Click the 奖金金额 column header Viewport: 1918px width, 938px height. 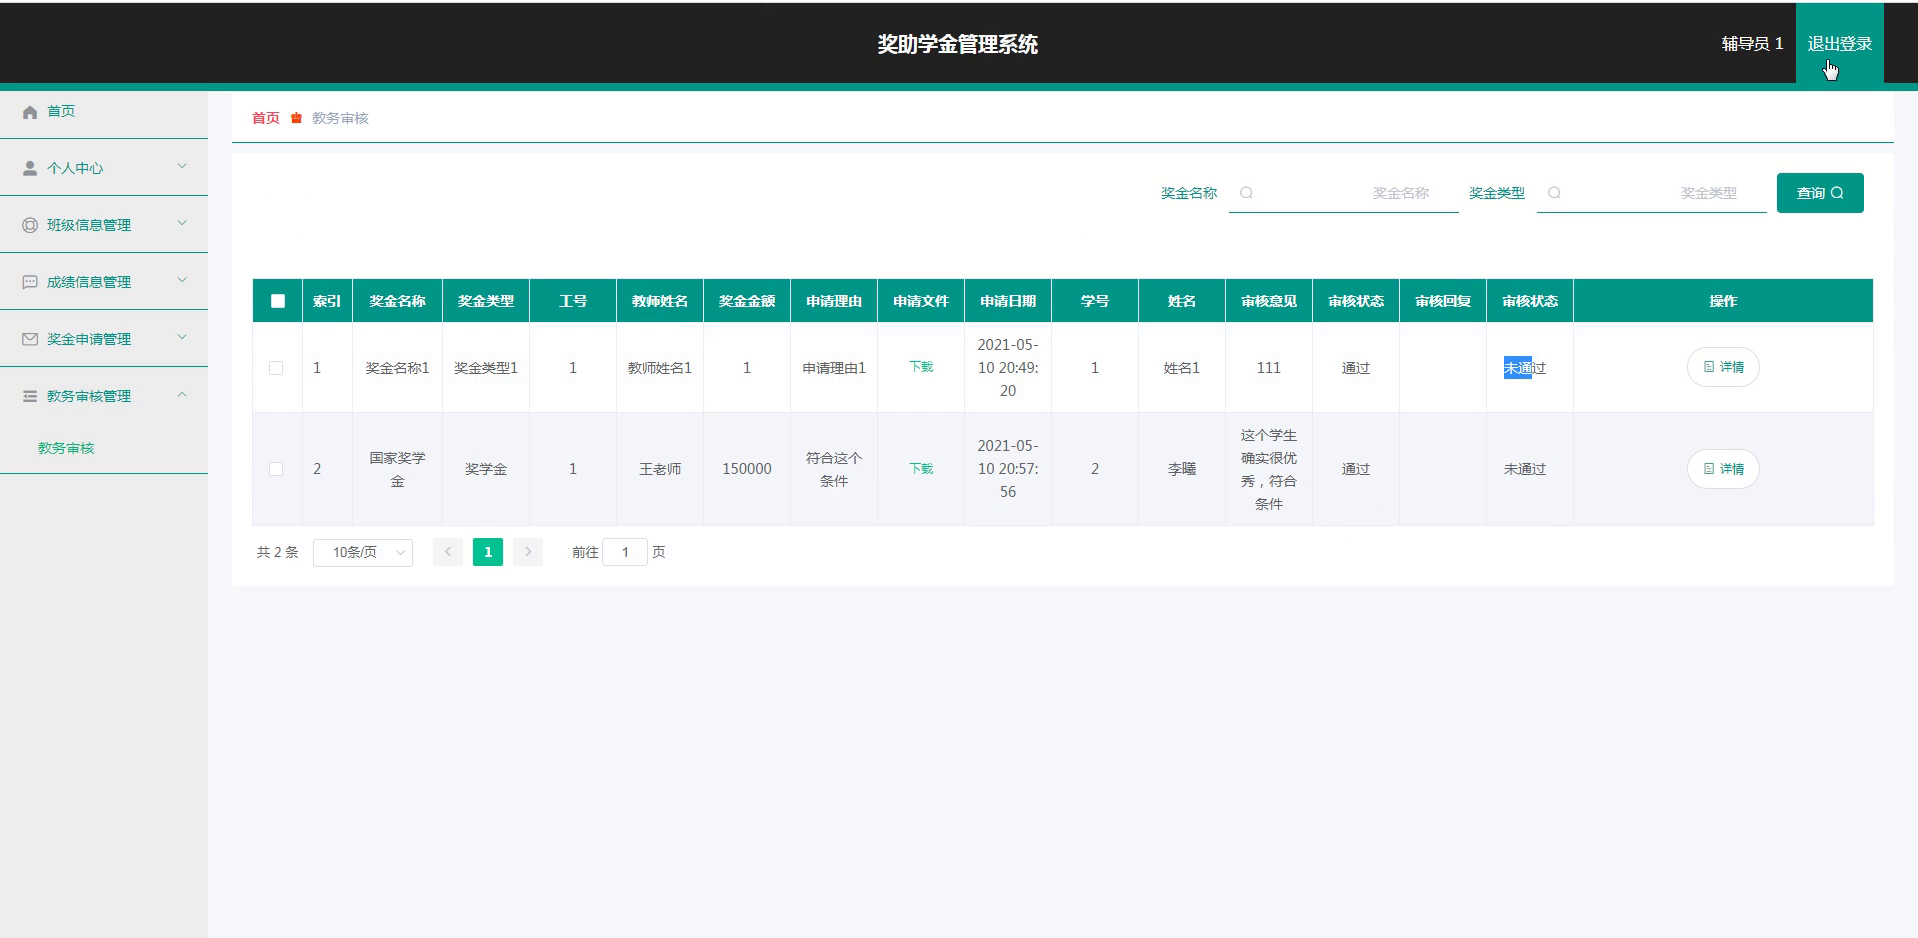pyautogui.click(x=747, y=301)
